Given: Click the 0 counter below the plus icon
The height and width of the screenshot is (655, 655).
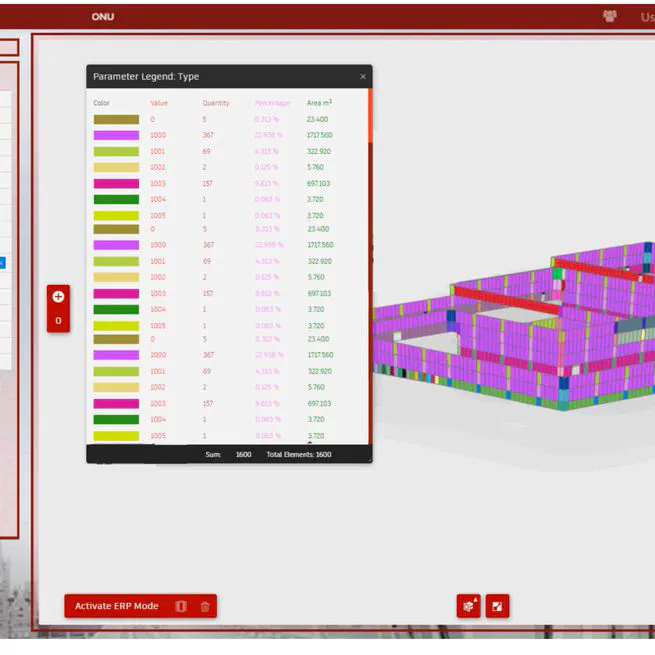Looking at the screenshot, I should pos(58,320).
